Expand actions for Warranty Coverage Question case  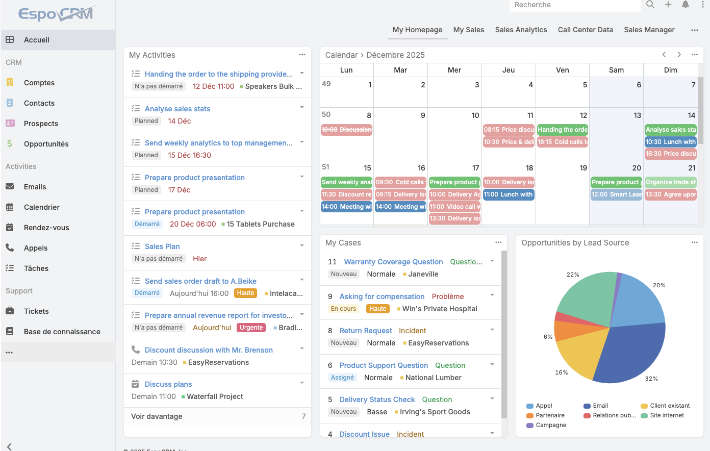pos(492,261)
